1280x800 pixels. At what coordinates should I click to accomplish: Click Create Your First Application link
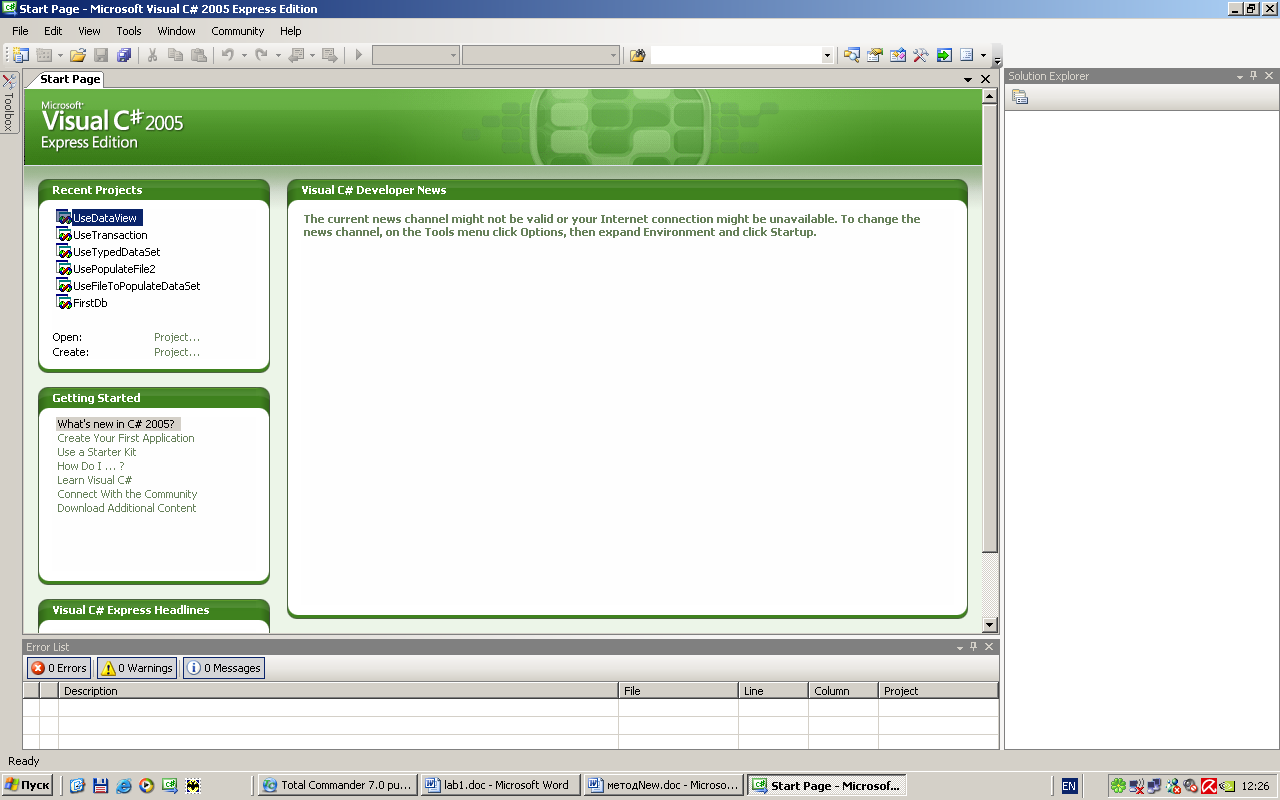[126, 438]
